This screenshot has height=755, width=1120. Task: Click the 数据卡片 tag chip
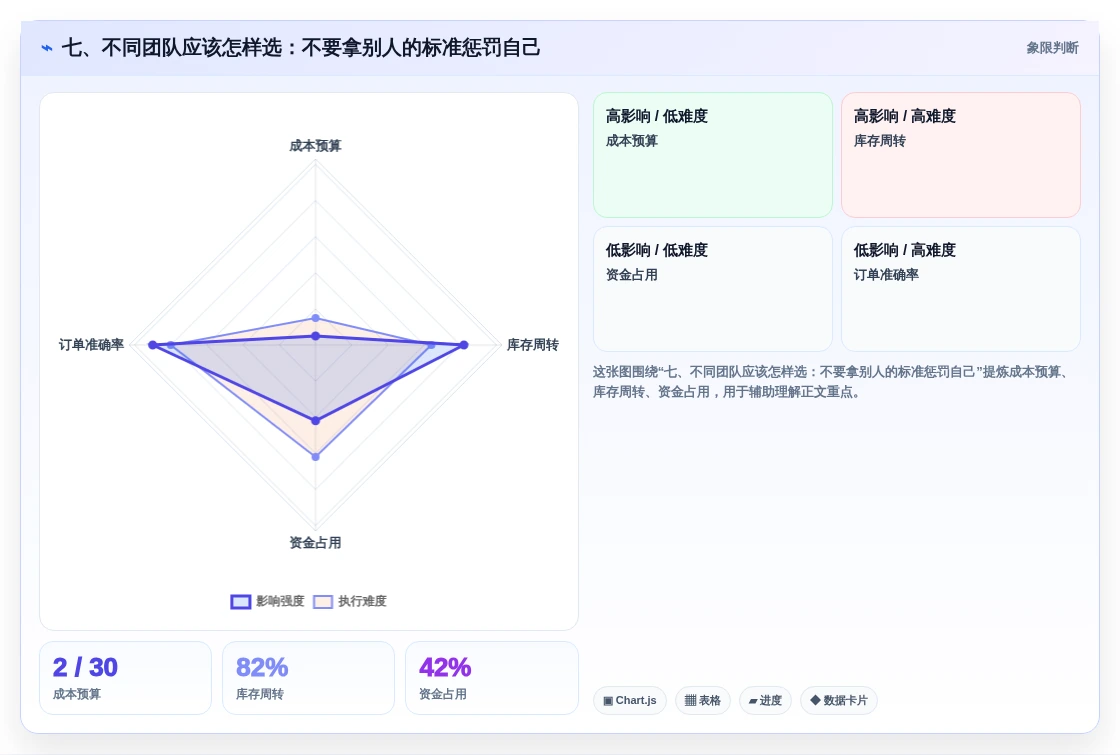(839, 701)
